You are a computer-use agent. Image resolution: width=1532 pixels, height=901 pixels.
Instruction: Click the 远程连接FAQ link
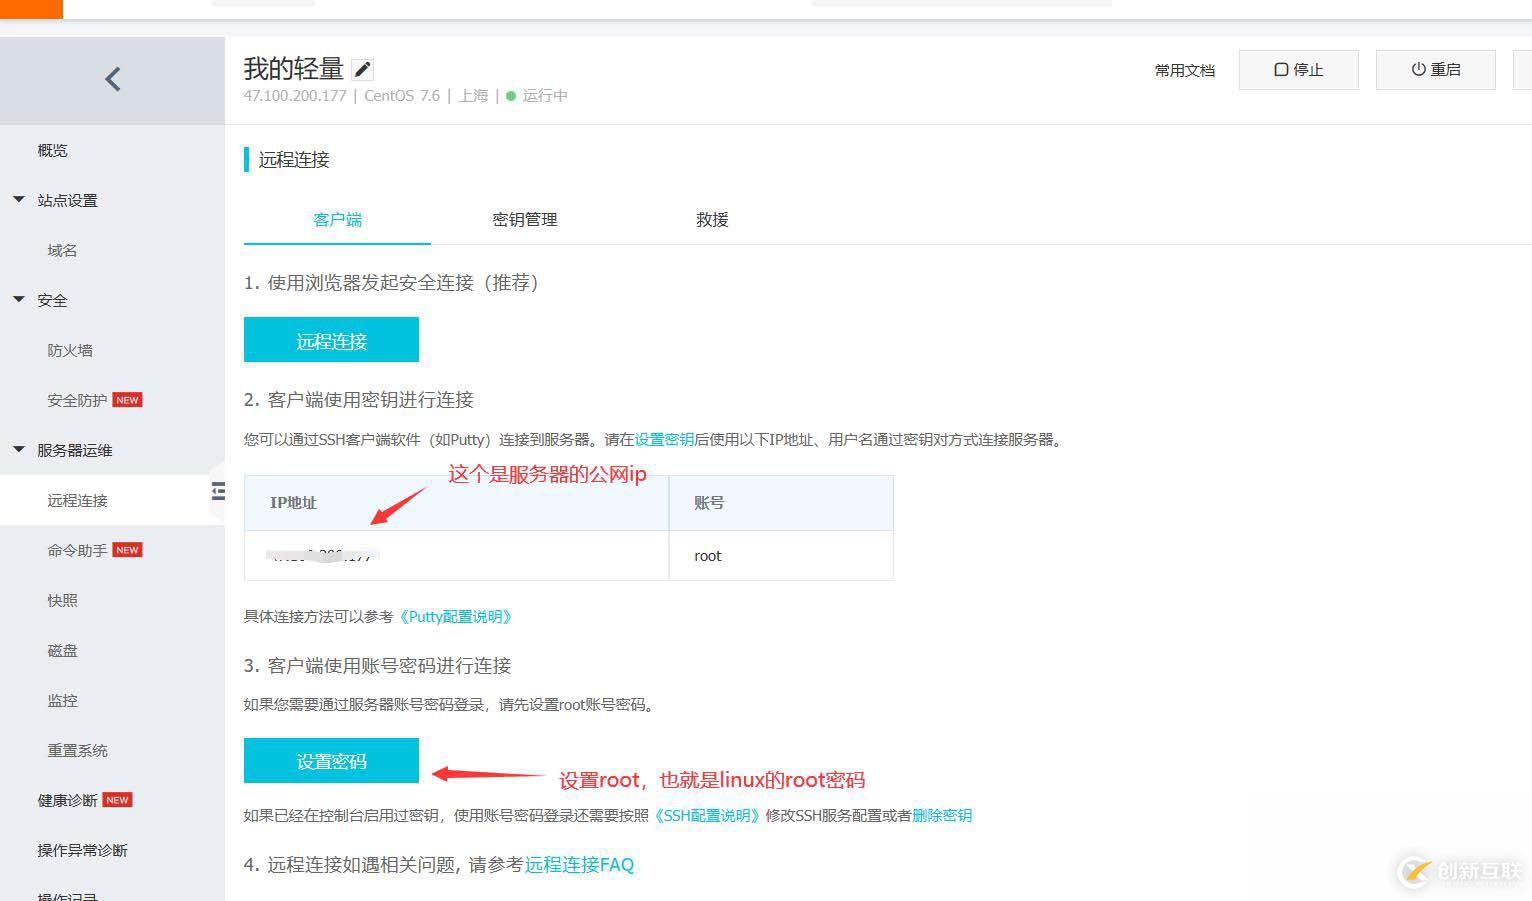click(x=580, y=864)
